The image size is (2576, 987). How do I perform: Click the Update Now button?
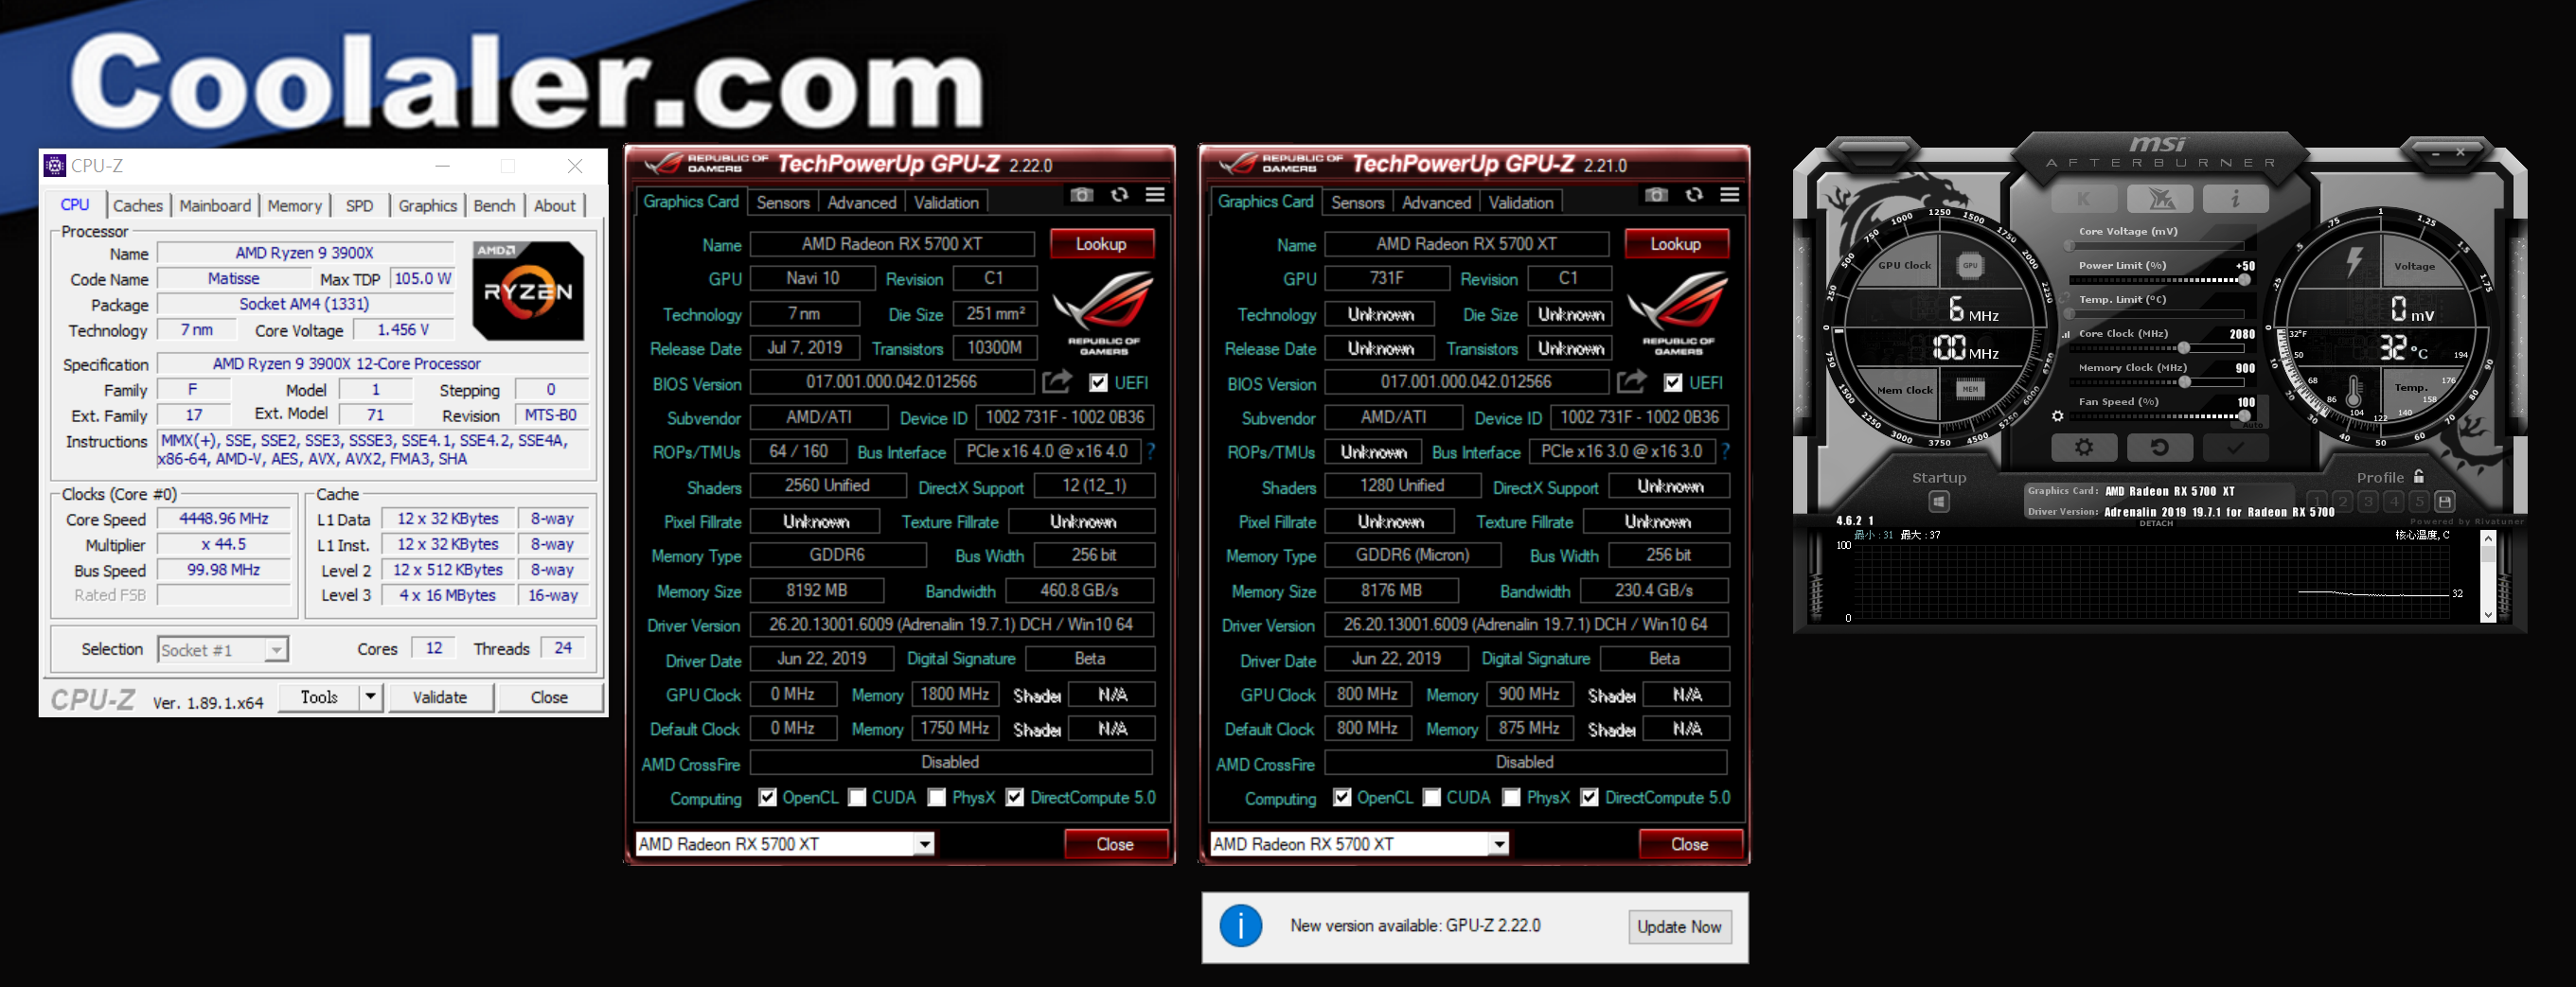click(1679, 927)
